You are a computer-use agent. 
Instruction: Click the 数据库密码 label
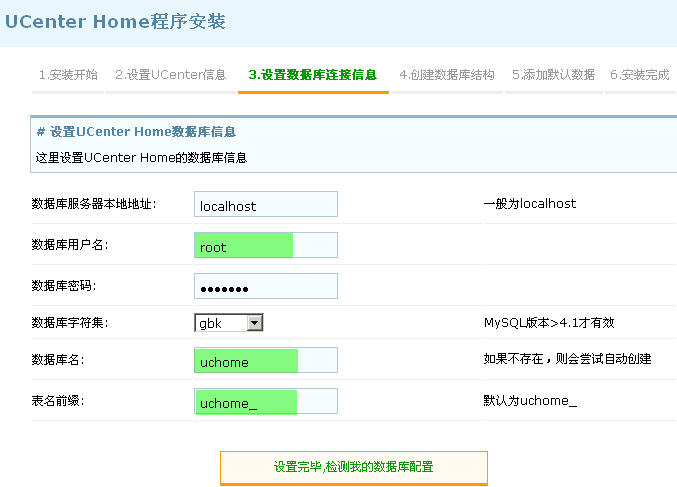(63, 286)
